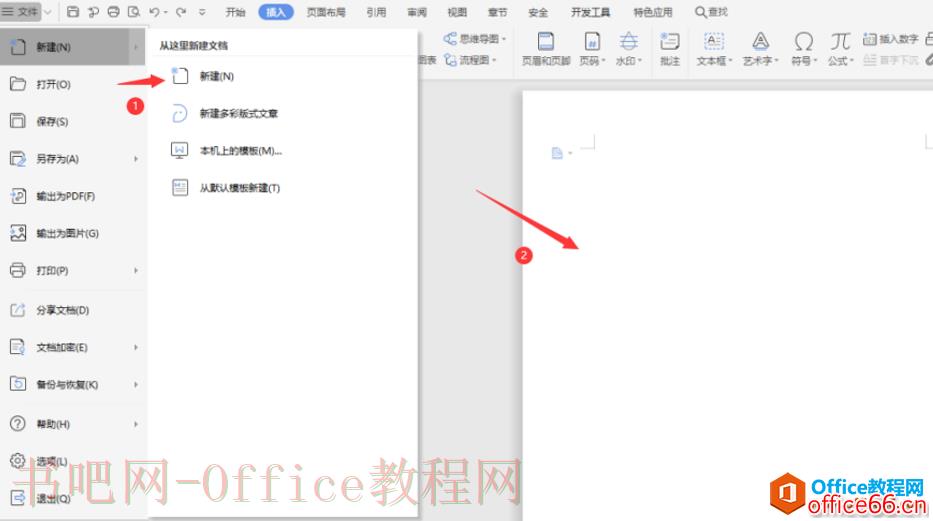Open 页眉和页脚 header and footer
The height and width of the screenshot is (521, 933).
(546, 49)
